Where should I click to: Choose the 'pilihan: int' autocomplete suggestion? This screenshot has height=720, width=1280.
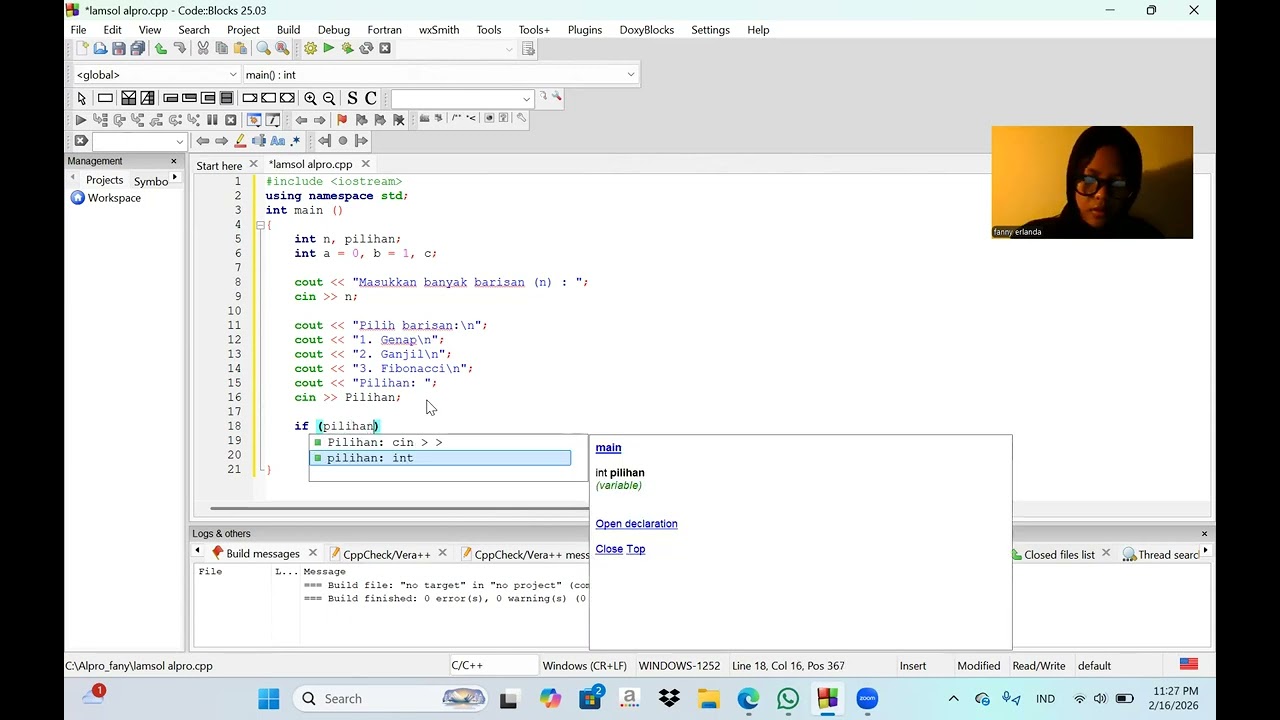click(x=441, y=458)
